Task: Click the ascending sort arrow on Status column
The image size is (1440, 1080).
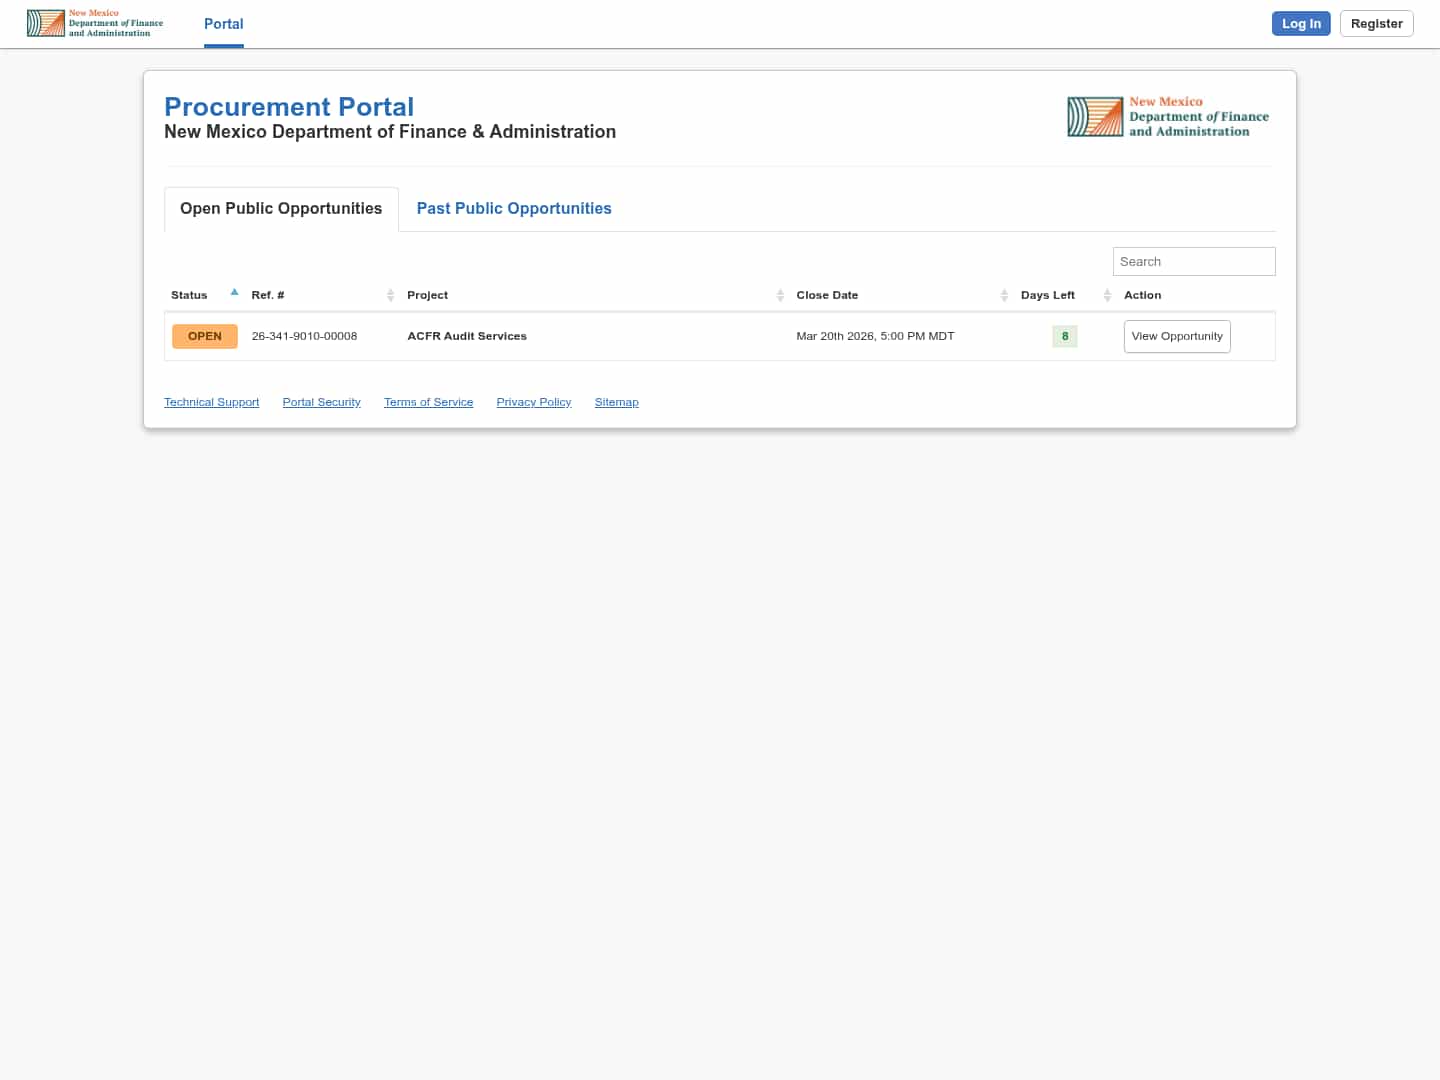Action: (x=234, y=291)
